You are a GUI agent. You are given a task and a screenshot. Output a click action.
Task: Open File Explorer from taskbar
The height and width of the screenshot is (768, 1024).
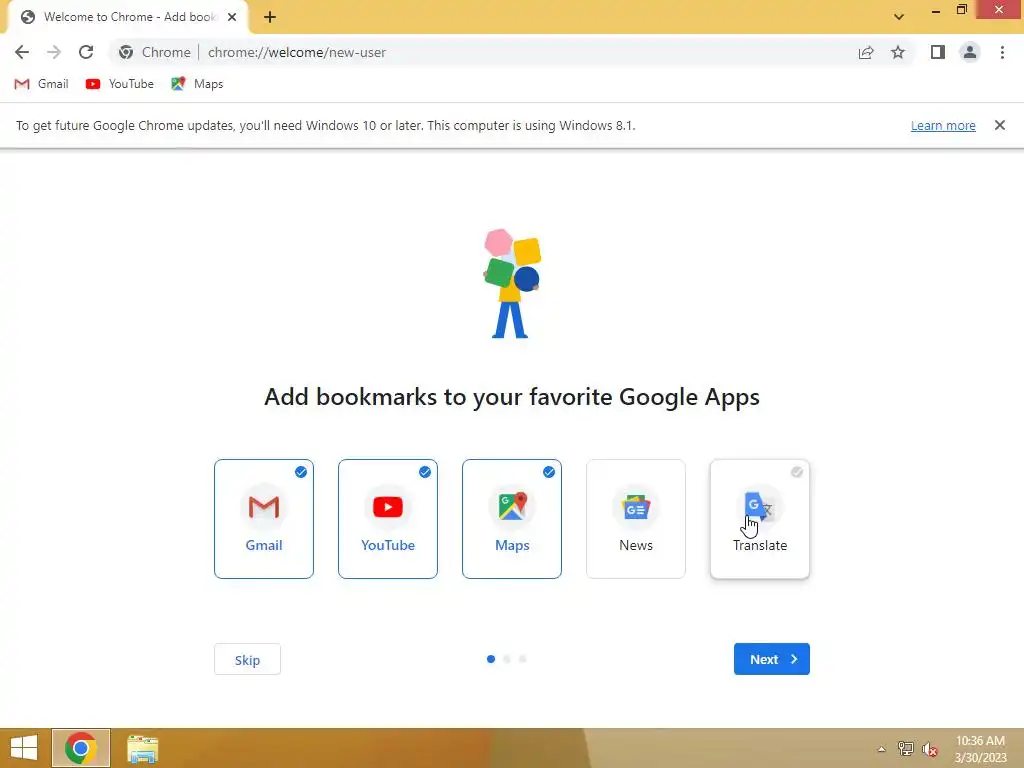tap(142, 749)
